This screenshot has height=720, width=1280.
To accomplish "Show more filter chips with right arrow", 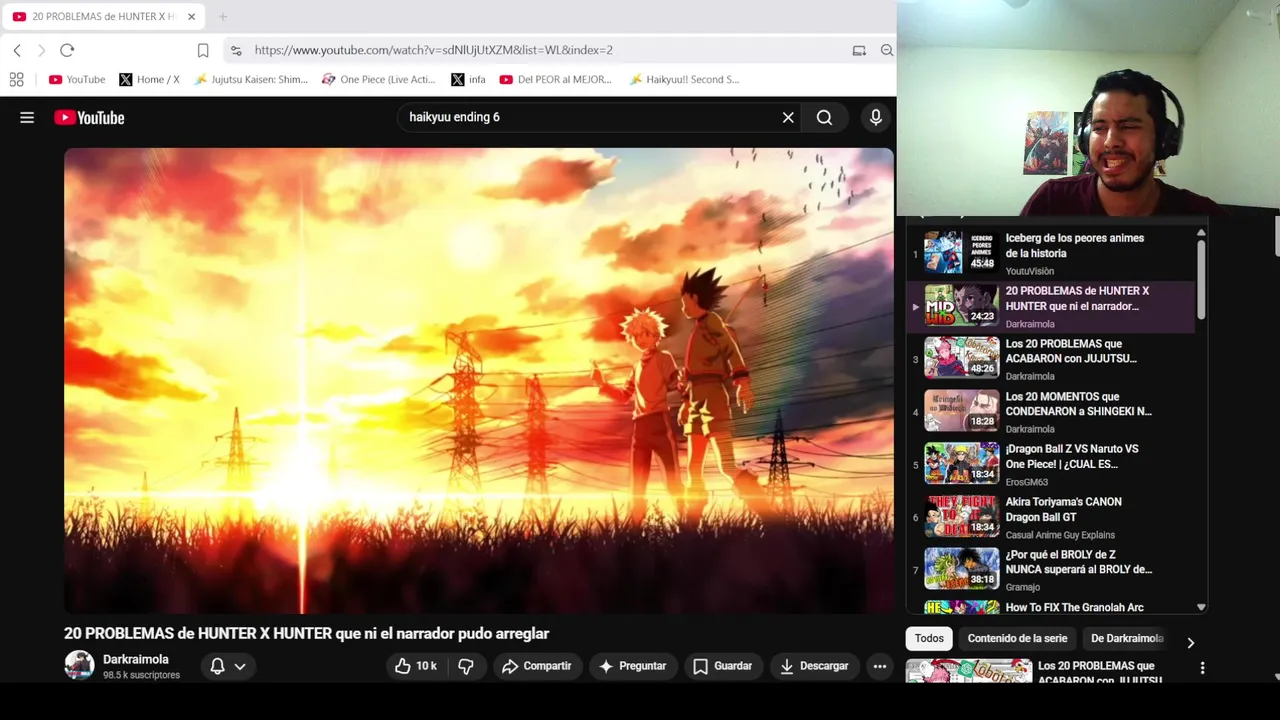I will [1190, 642].
